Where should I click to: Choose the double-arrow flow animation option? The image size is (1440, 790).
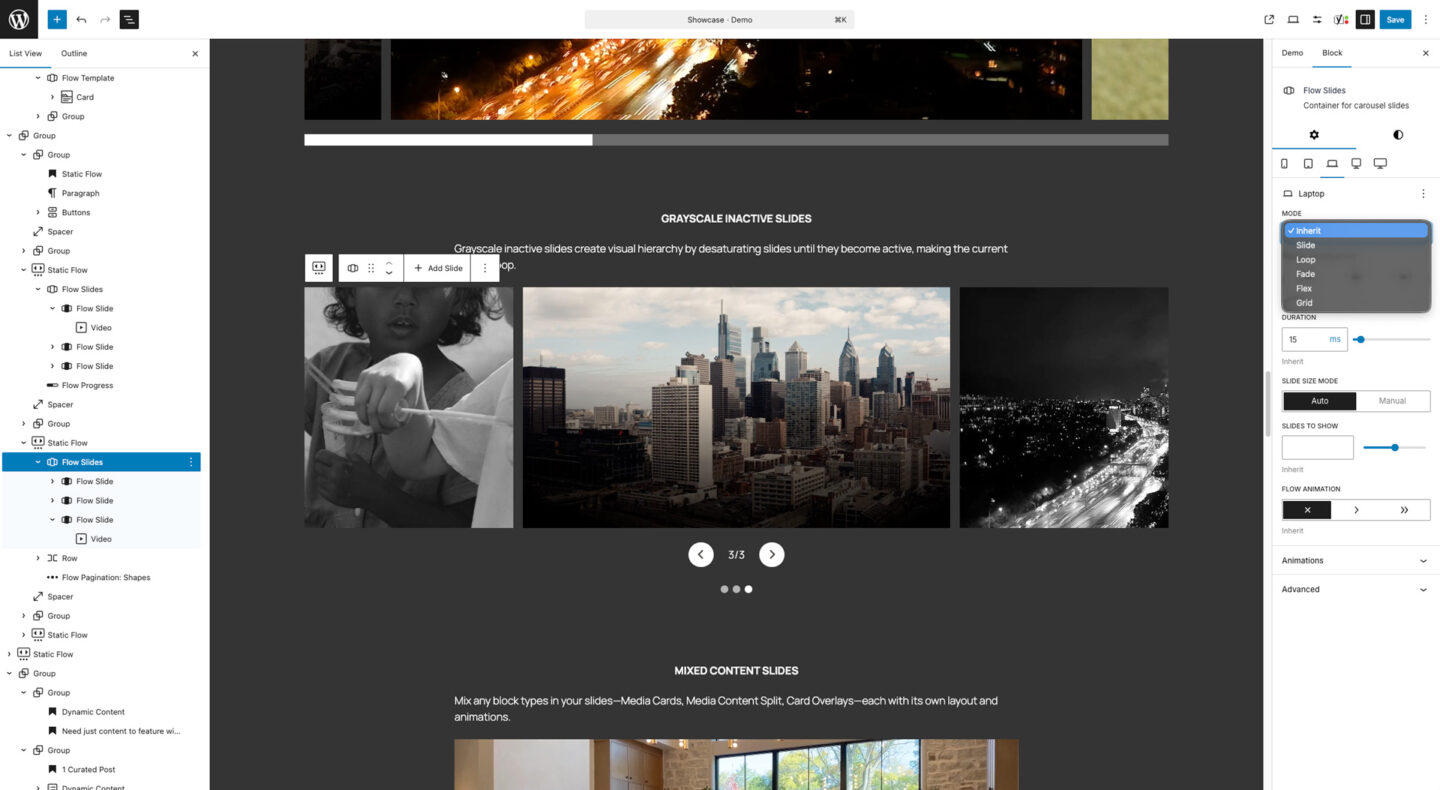1404,510
